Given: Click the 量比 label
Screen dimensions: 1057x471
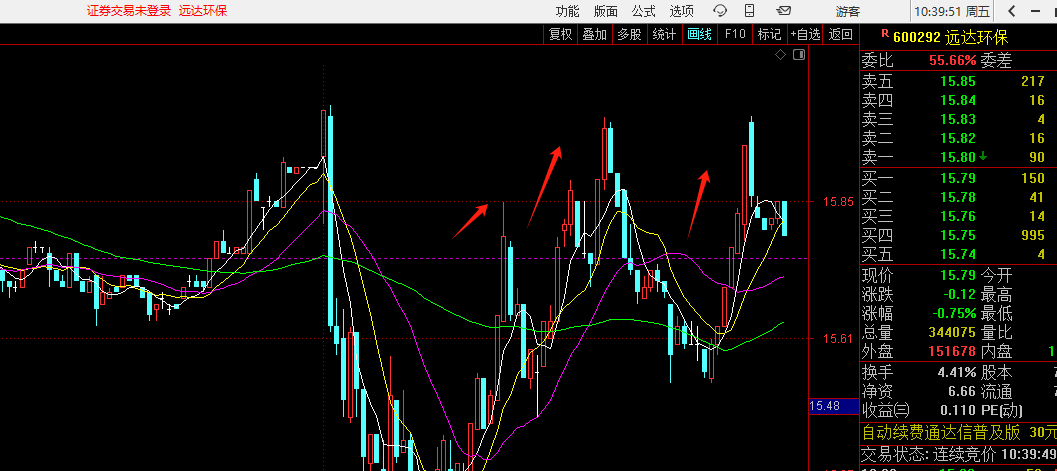Looking at the screenshot, I should [x=996, y=332].
